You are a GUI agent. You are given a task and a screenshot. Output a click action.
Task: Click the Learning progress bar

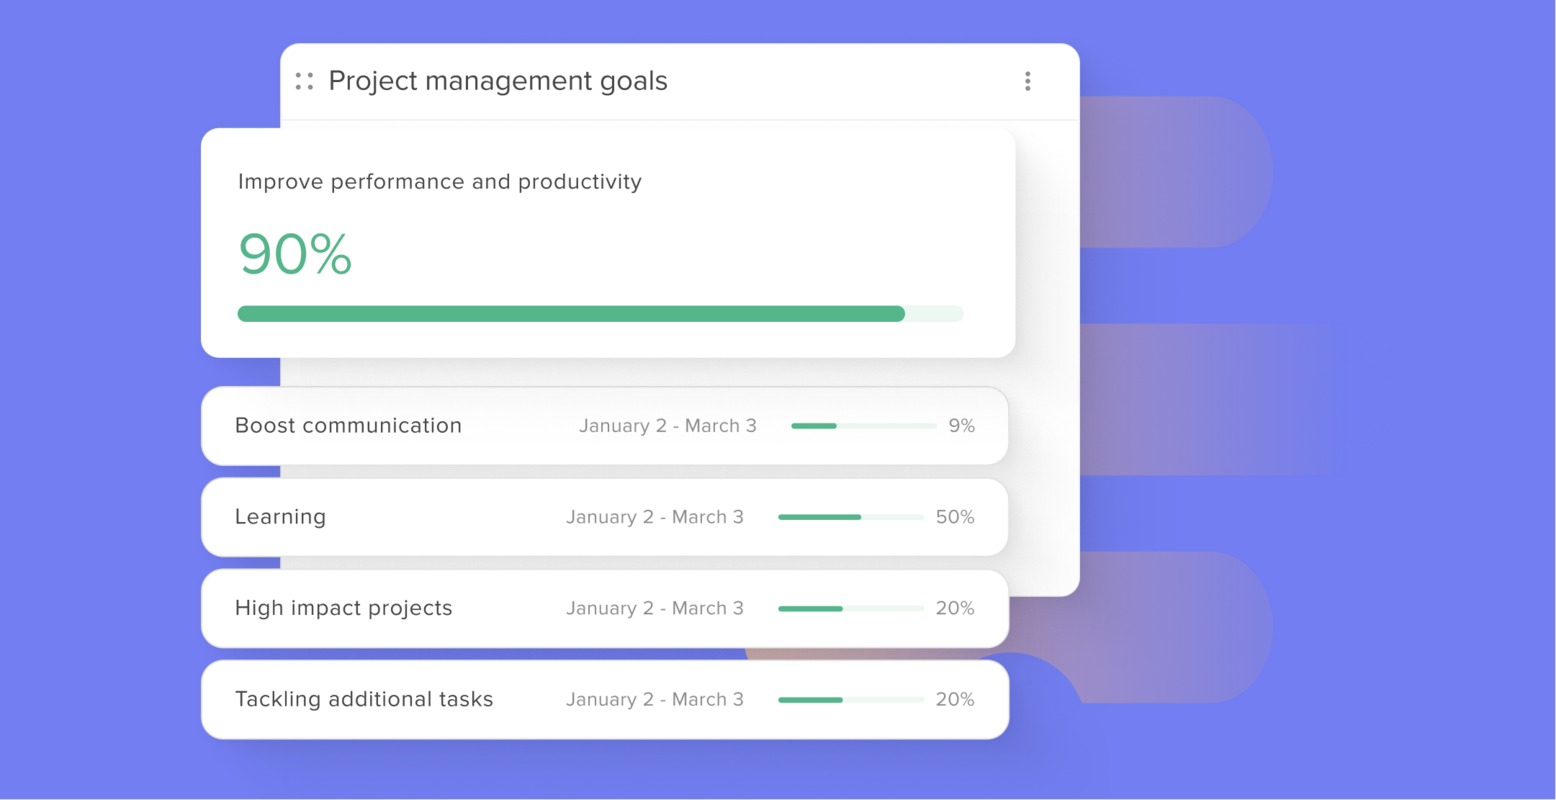[x=850, y=517]
